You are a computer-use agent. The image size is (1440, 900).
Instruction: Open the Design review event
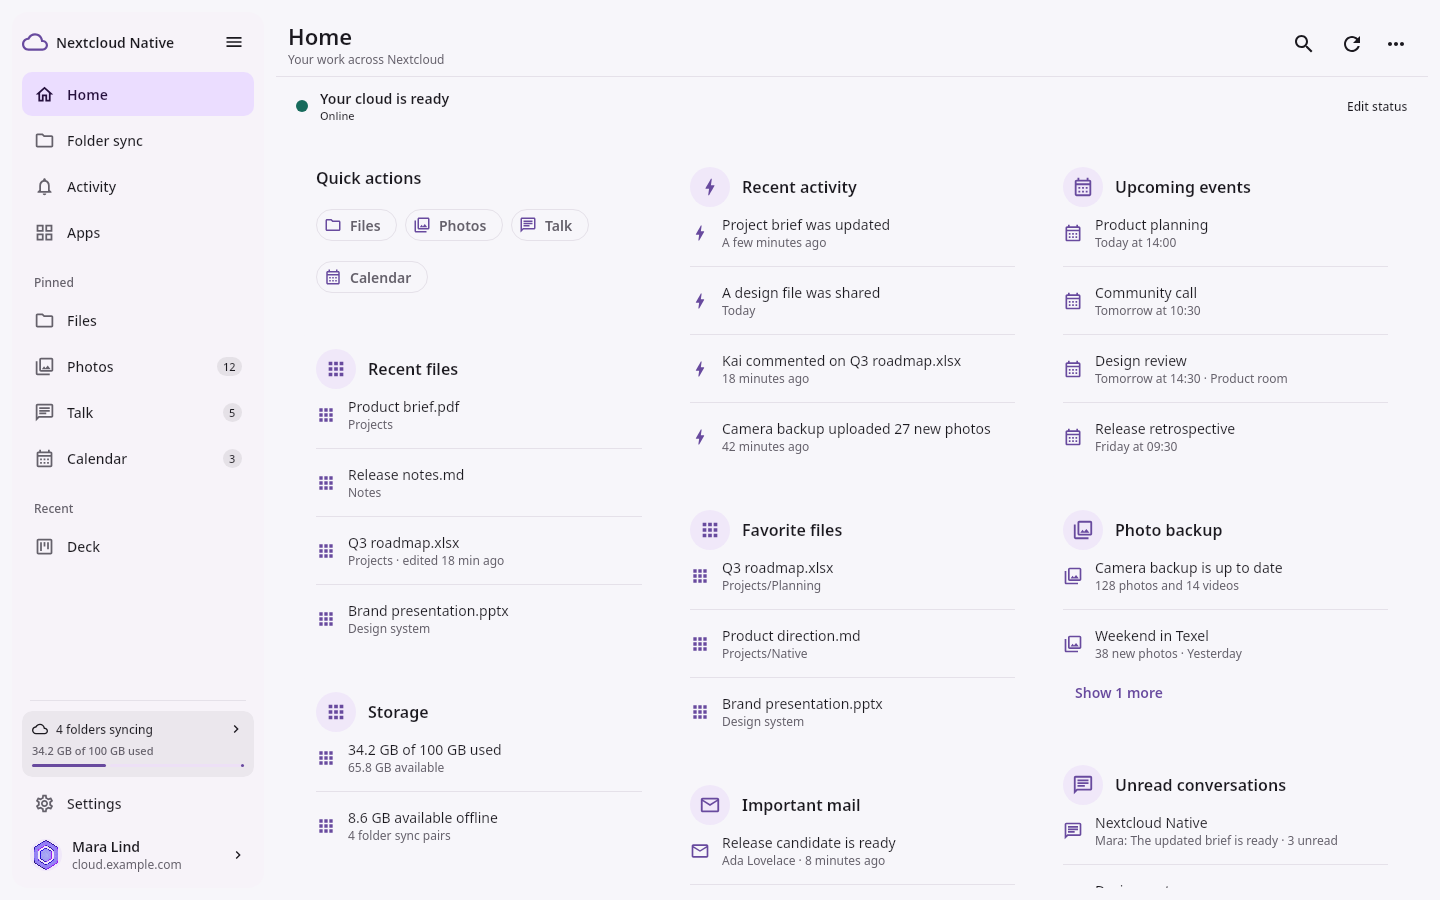click(1225, 369)
